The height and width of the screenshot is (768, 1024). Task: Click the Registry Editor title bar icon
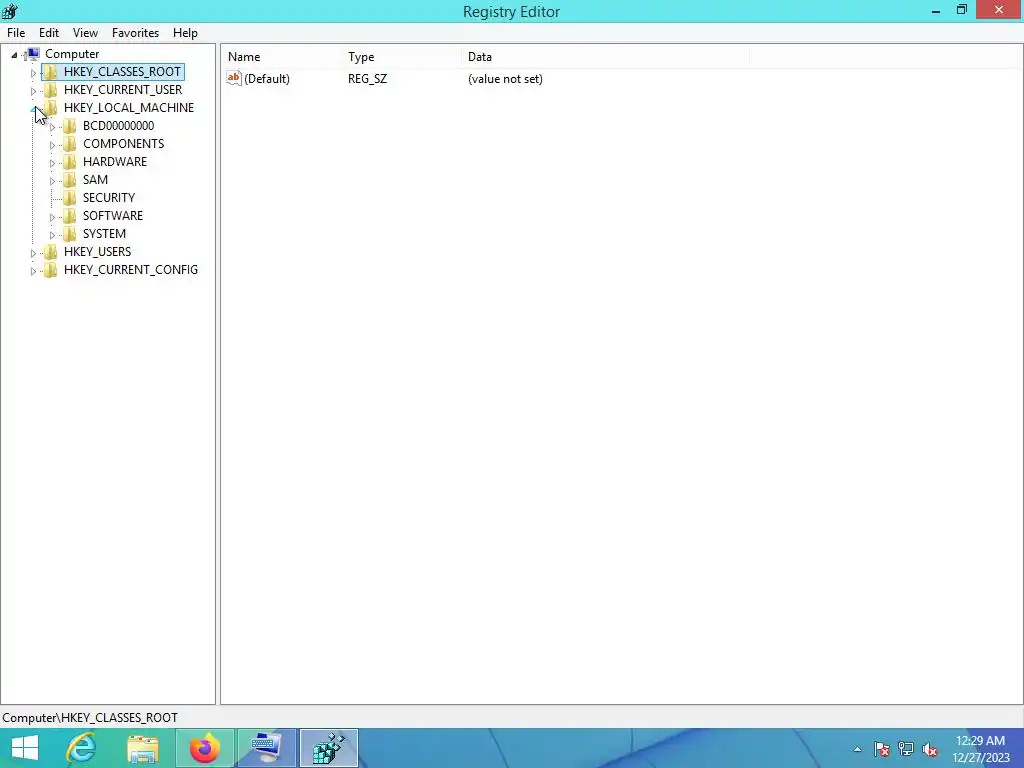point(10,11)
